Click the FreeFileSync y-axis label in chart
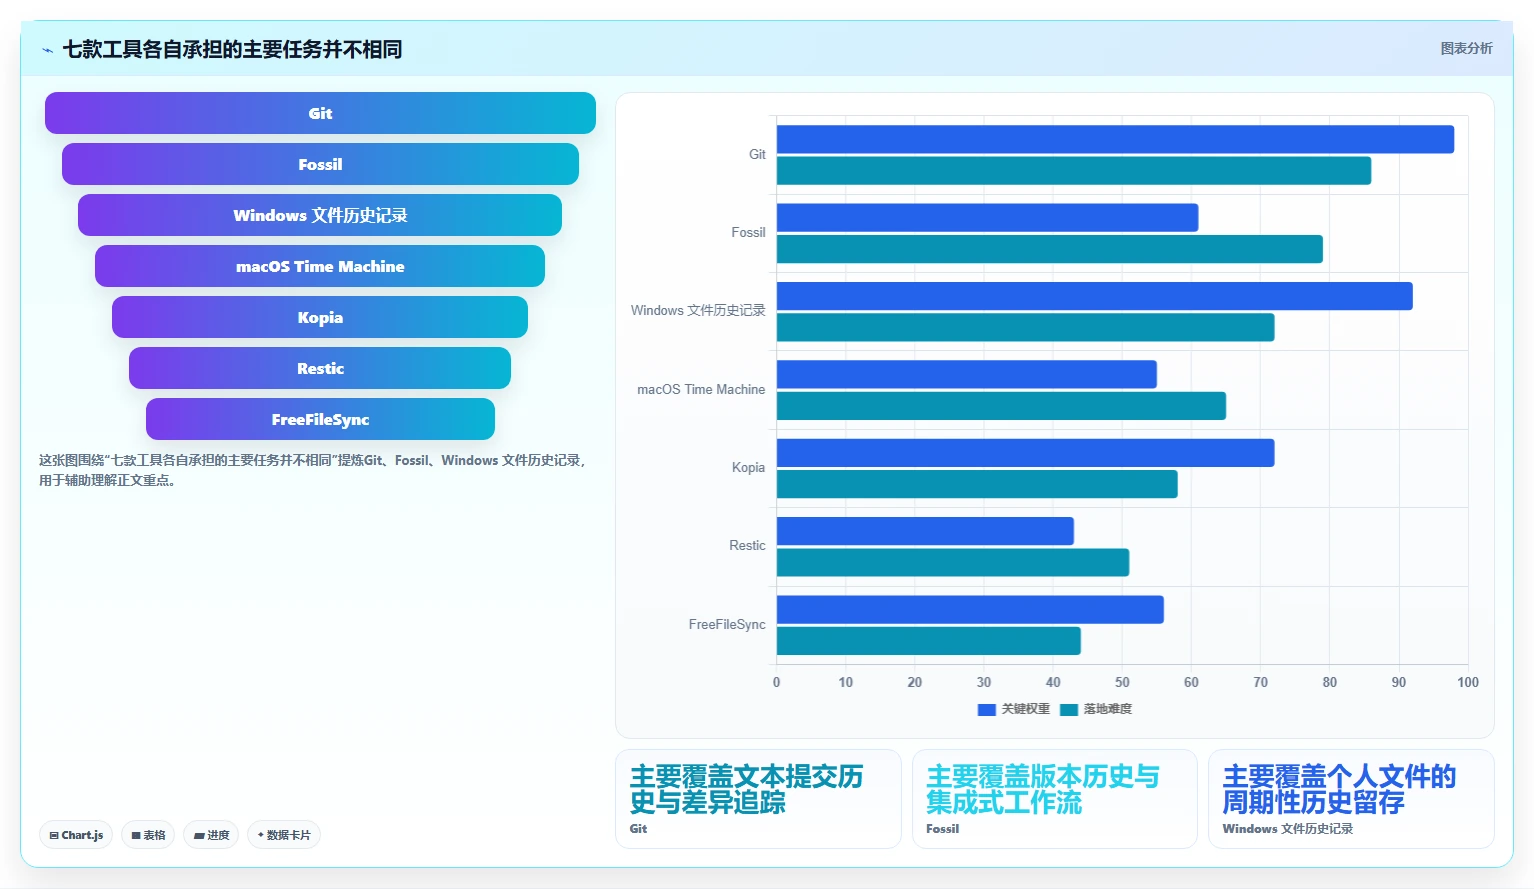This screenshot has height=889, width=1534. 727,624
